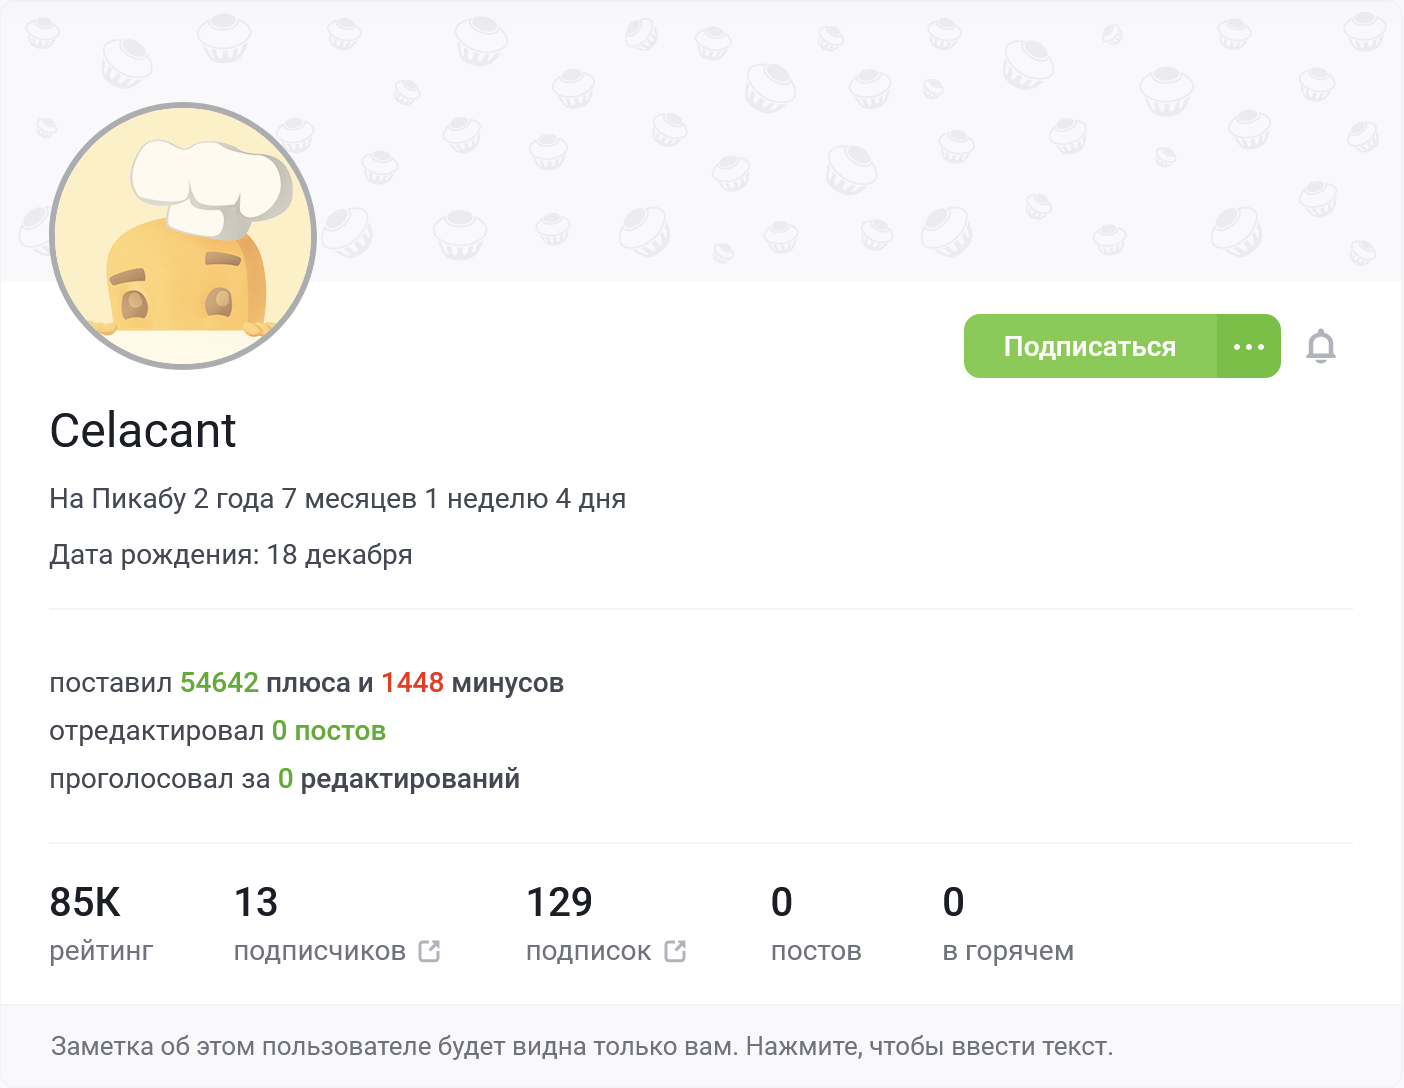Click the external link icon beside подписок
Screen dimensions: 1404x1088
[675, 951]
